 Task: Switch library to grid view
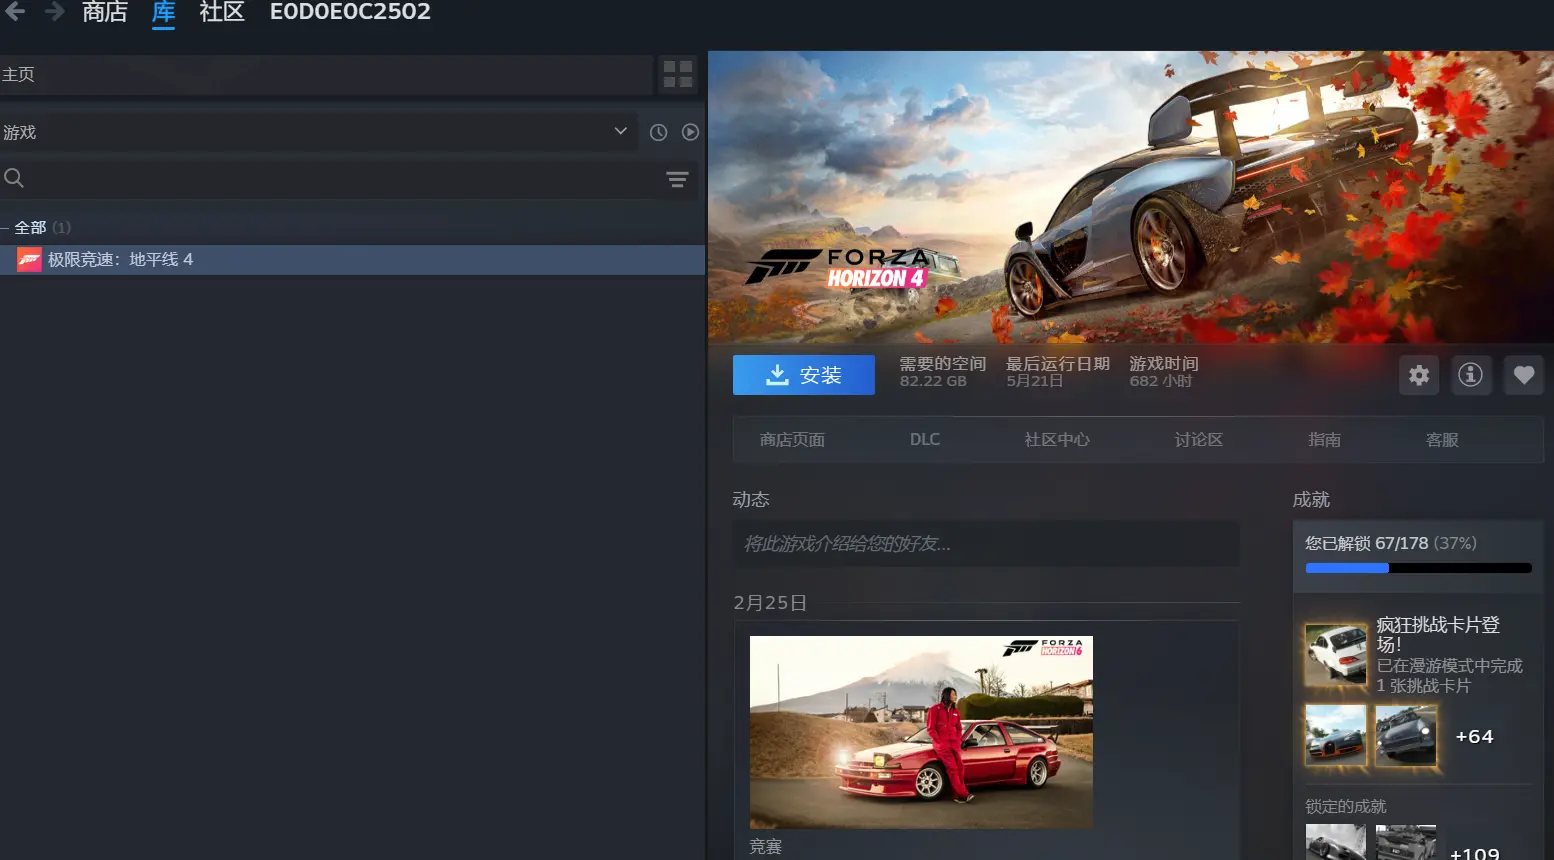point(678,75)
